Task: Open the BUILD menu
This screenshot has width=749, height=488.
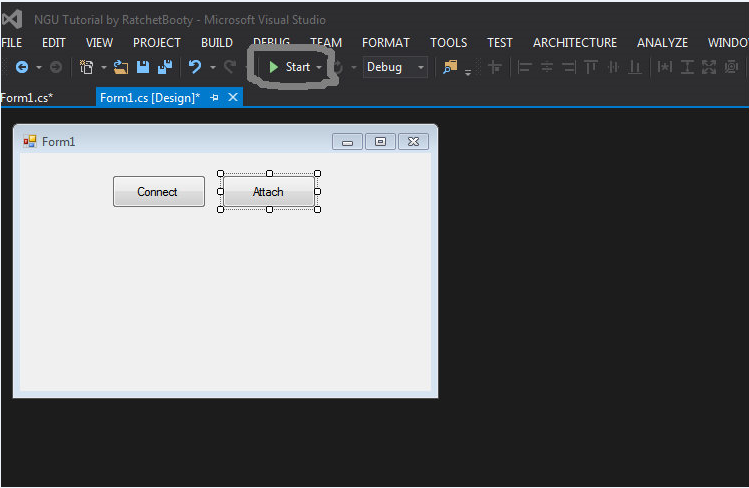Action: (x=217, y=43)
